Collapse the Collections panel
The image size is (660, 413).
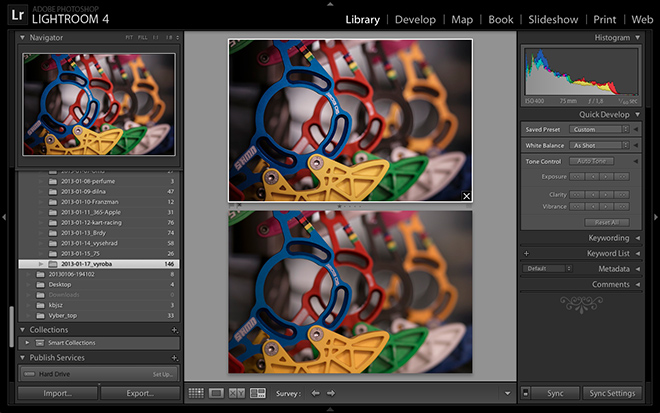coord(22,330)
